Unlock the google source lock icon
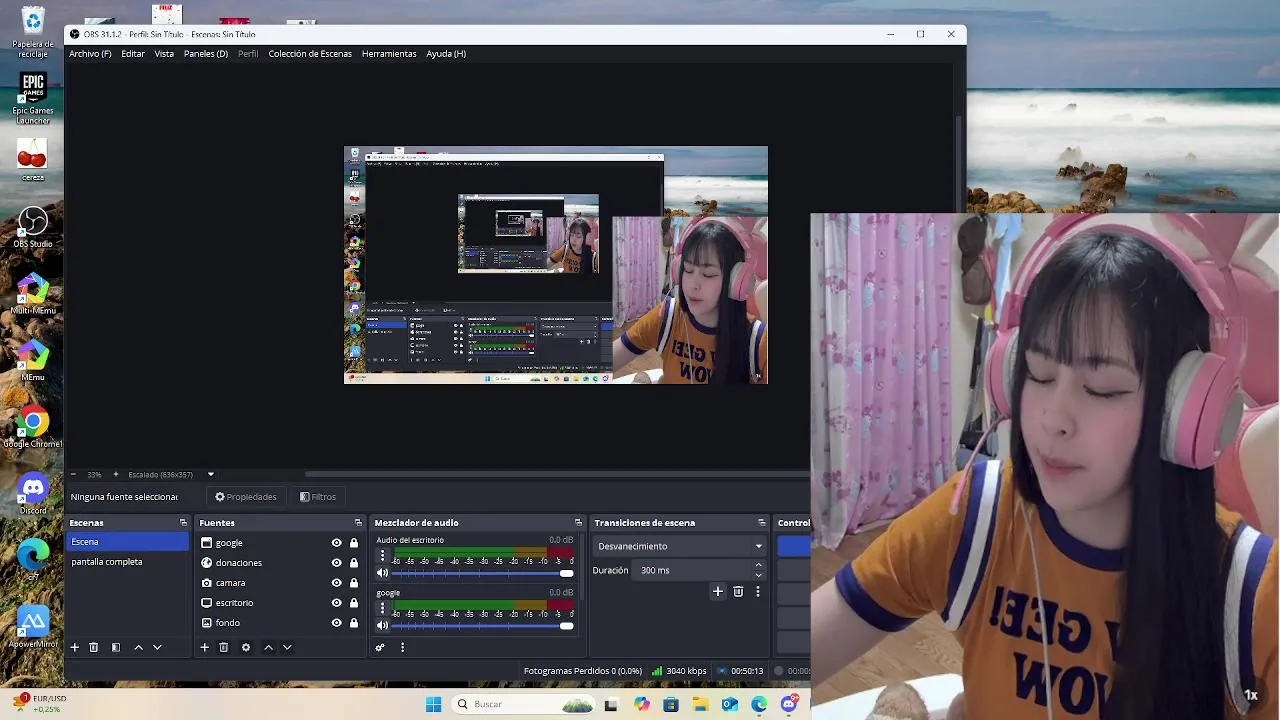The width and height of the screenshot is (1280, 720). (x=354, y=542)
